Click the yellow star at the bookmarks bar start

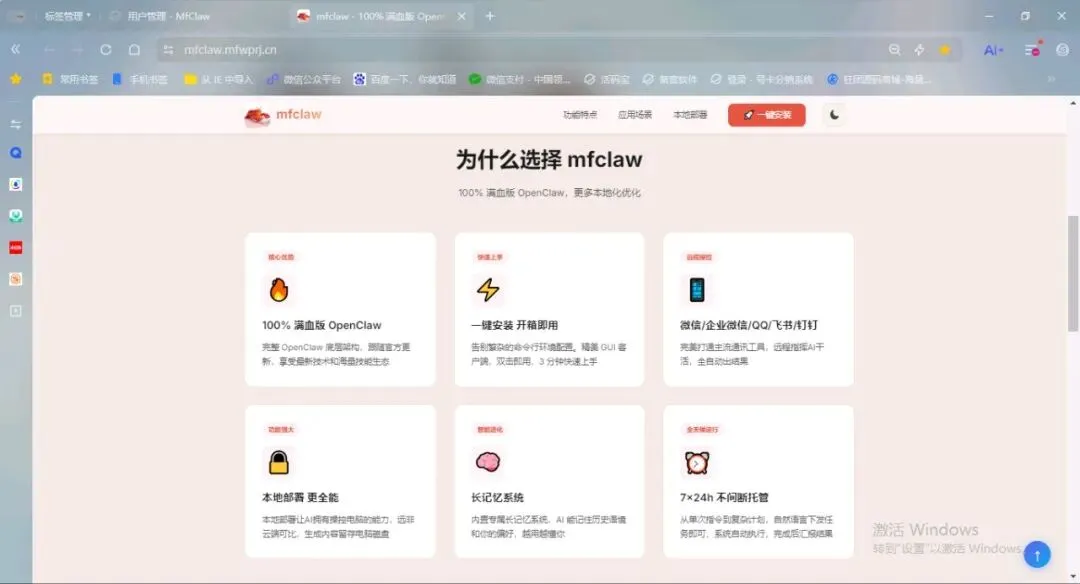coord(15,79)
